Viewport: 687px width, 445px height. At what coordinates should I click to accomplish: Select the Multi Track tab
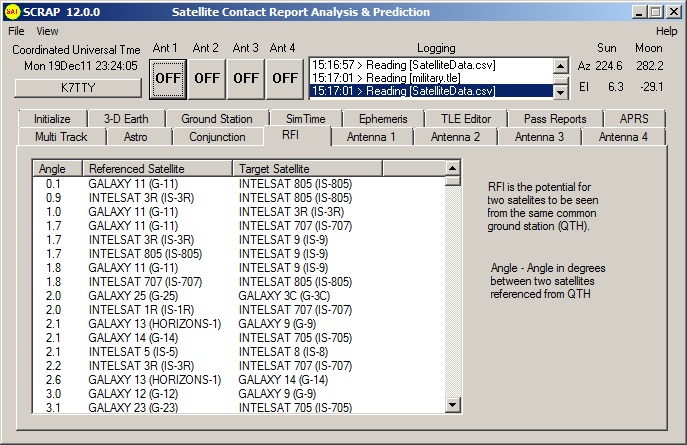click(61, 137)
